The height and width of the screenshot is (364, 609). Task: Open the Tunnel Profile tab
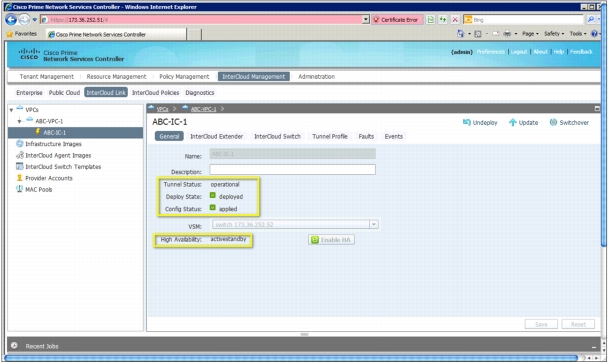[x=330, y=136]
